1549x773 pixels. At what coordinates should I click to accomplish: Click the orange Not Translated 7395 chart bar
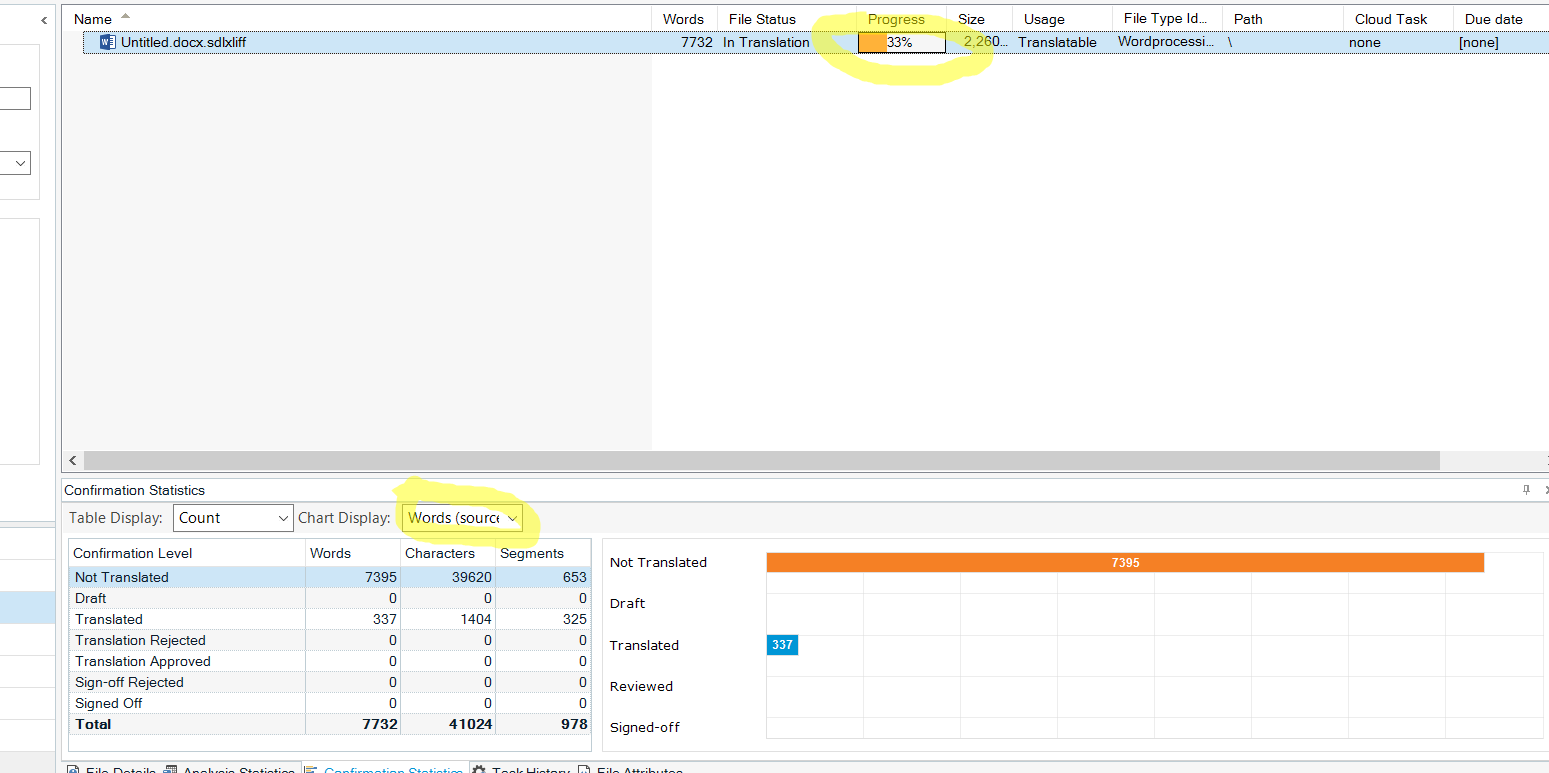click(1125, 562)
